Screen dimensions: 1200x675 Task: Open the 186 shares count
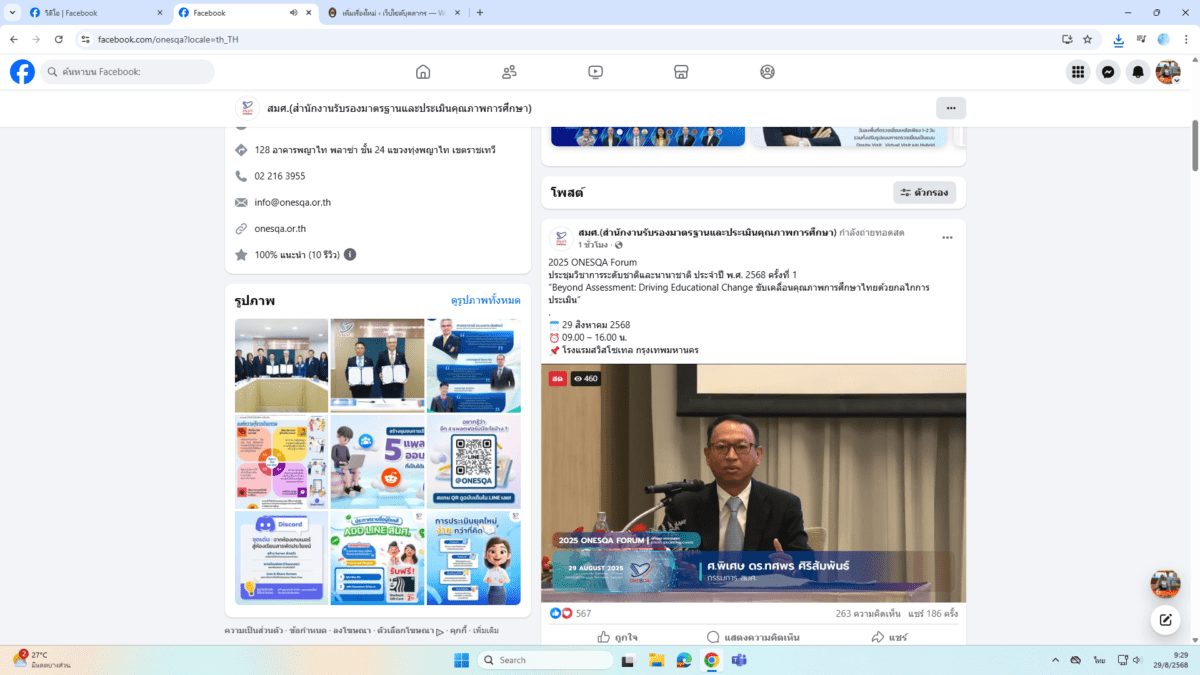pos(933,613)
